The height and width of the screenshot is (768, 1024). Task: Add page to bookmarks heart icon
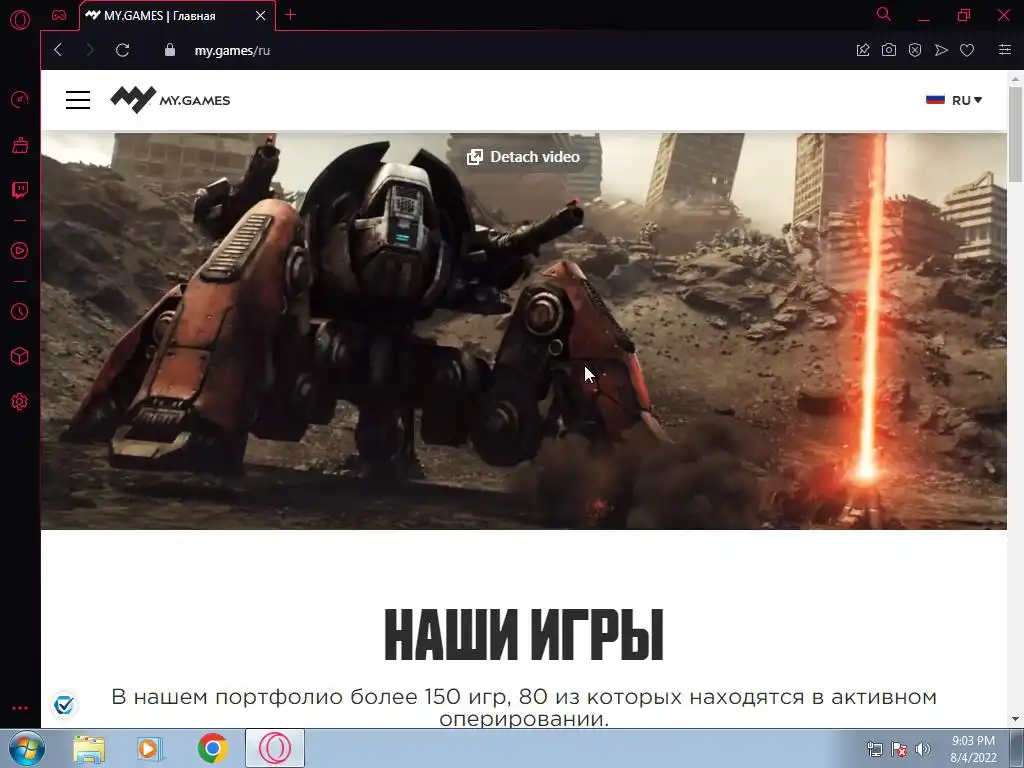click(x=967, y=50)
